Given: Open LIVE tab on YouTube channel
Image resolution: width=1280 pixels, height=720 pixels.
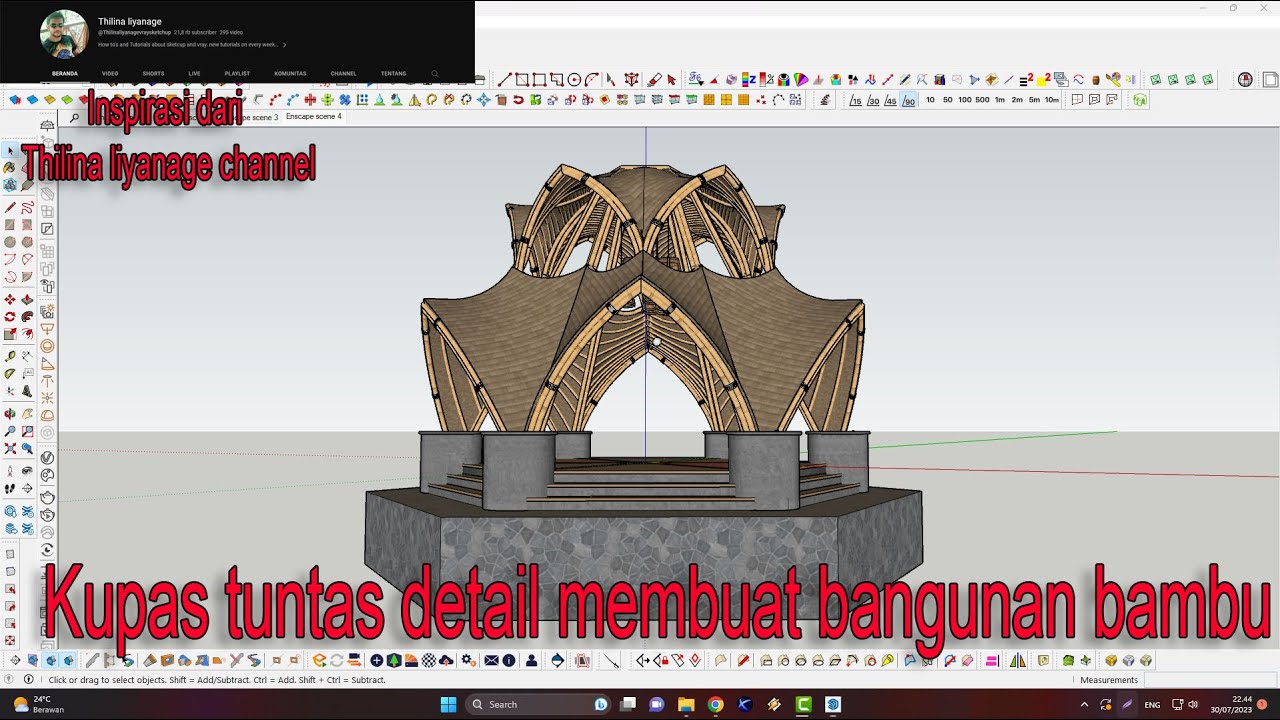Looking at the screenshot, I should click(x=194, y=73).
